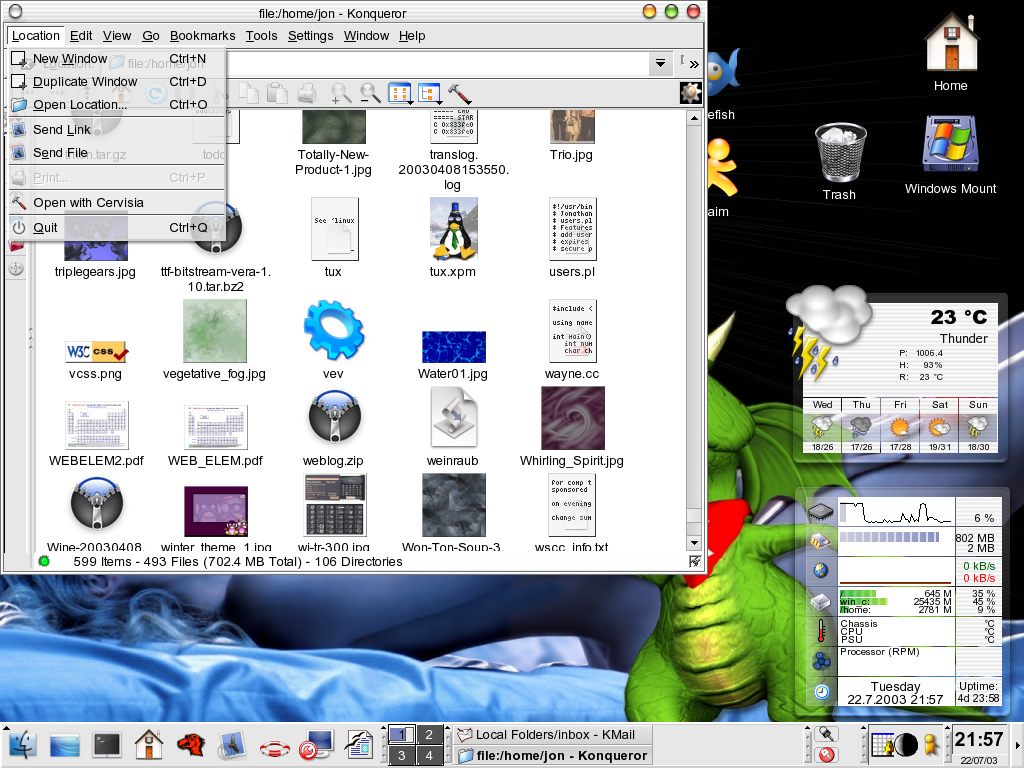Switch to virtual desktop 3 in pager

401,755
